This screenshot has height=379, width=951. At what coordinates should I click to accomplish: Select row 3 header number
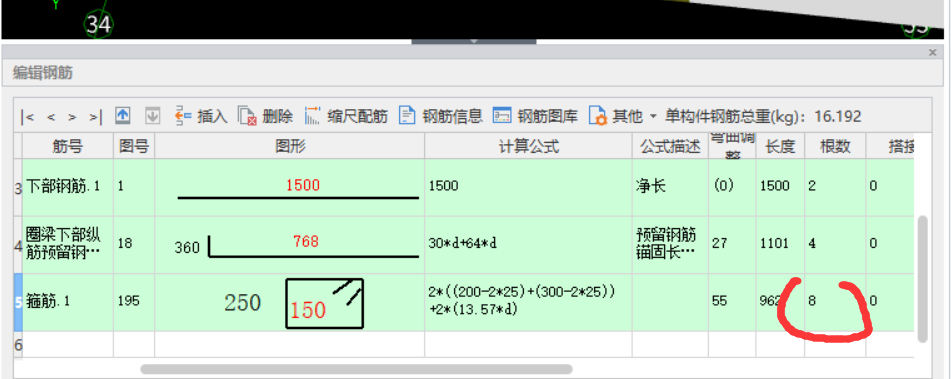coord(18,187)
